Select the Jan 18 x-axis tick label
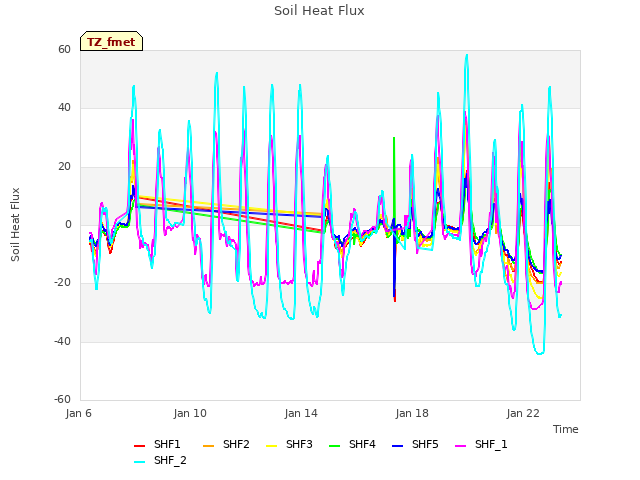The height and width of the screenshot is (480, 640). 412,413
